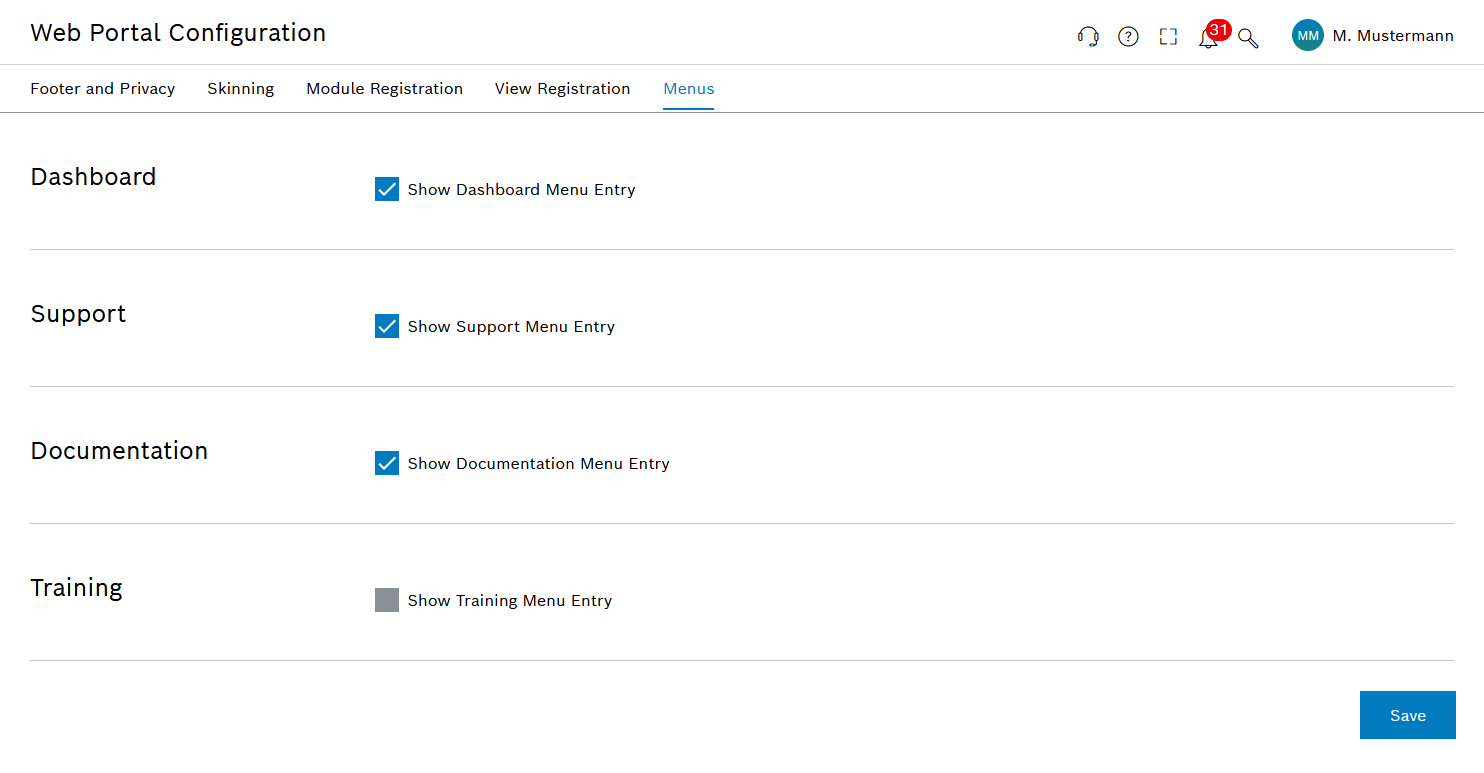The image size is (1484, 773).
Task: Click the bell icon in the header
Action: point(1208,40)
